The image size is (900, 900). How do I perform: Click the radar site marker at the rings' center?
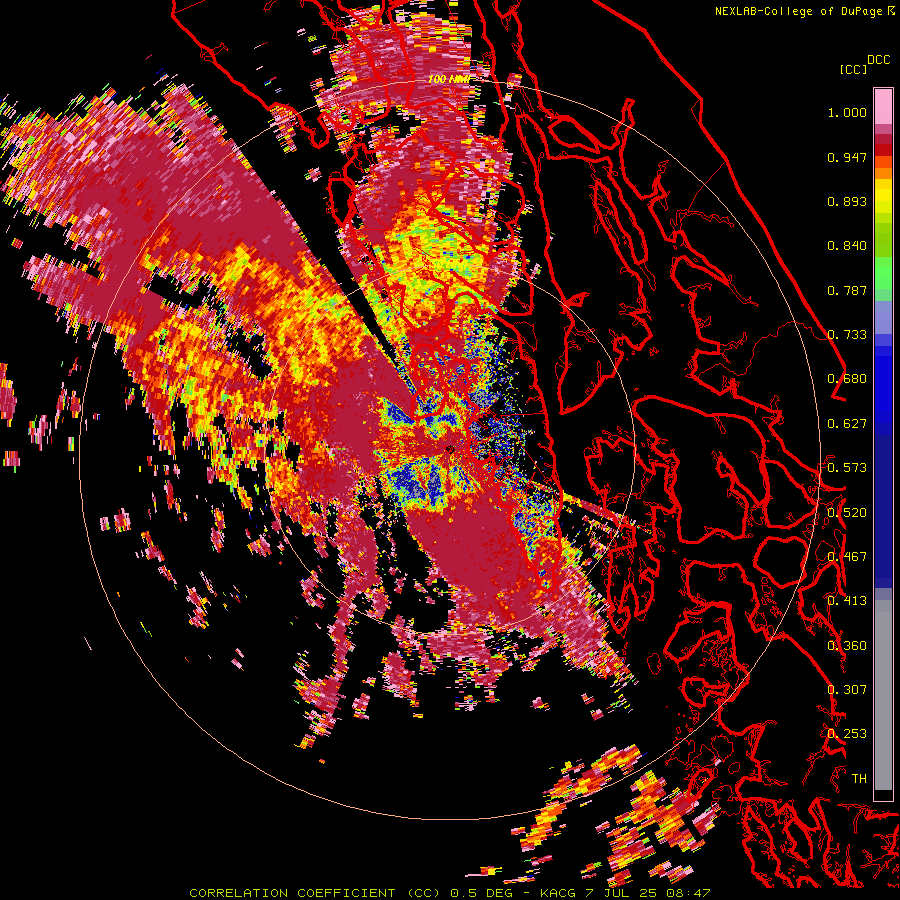[x=449, y=449]
